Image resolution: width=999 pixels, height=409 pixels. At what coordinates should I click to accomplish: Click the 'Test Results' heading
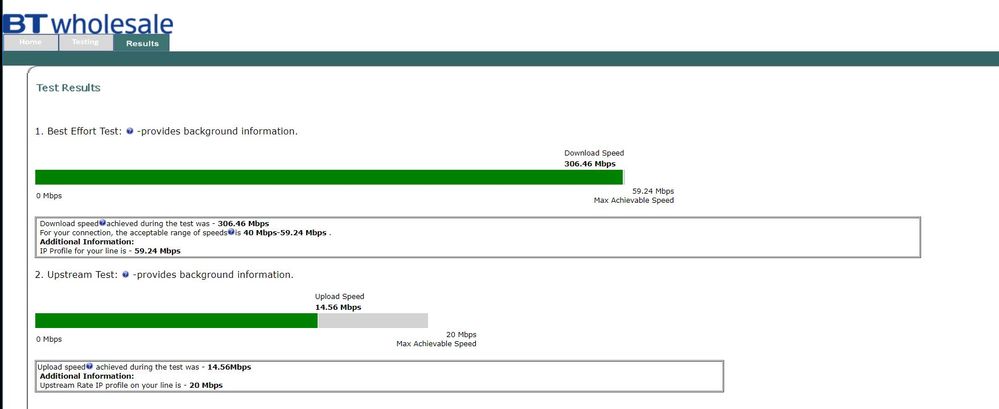click(68, 88)
